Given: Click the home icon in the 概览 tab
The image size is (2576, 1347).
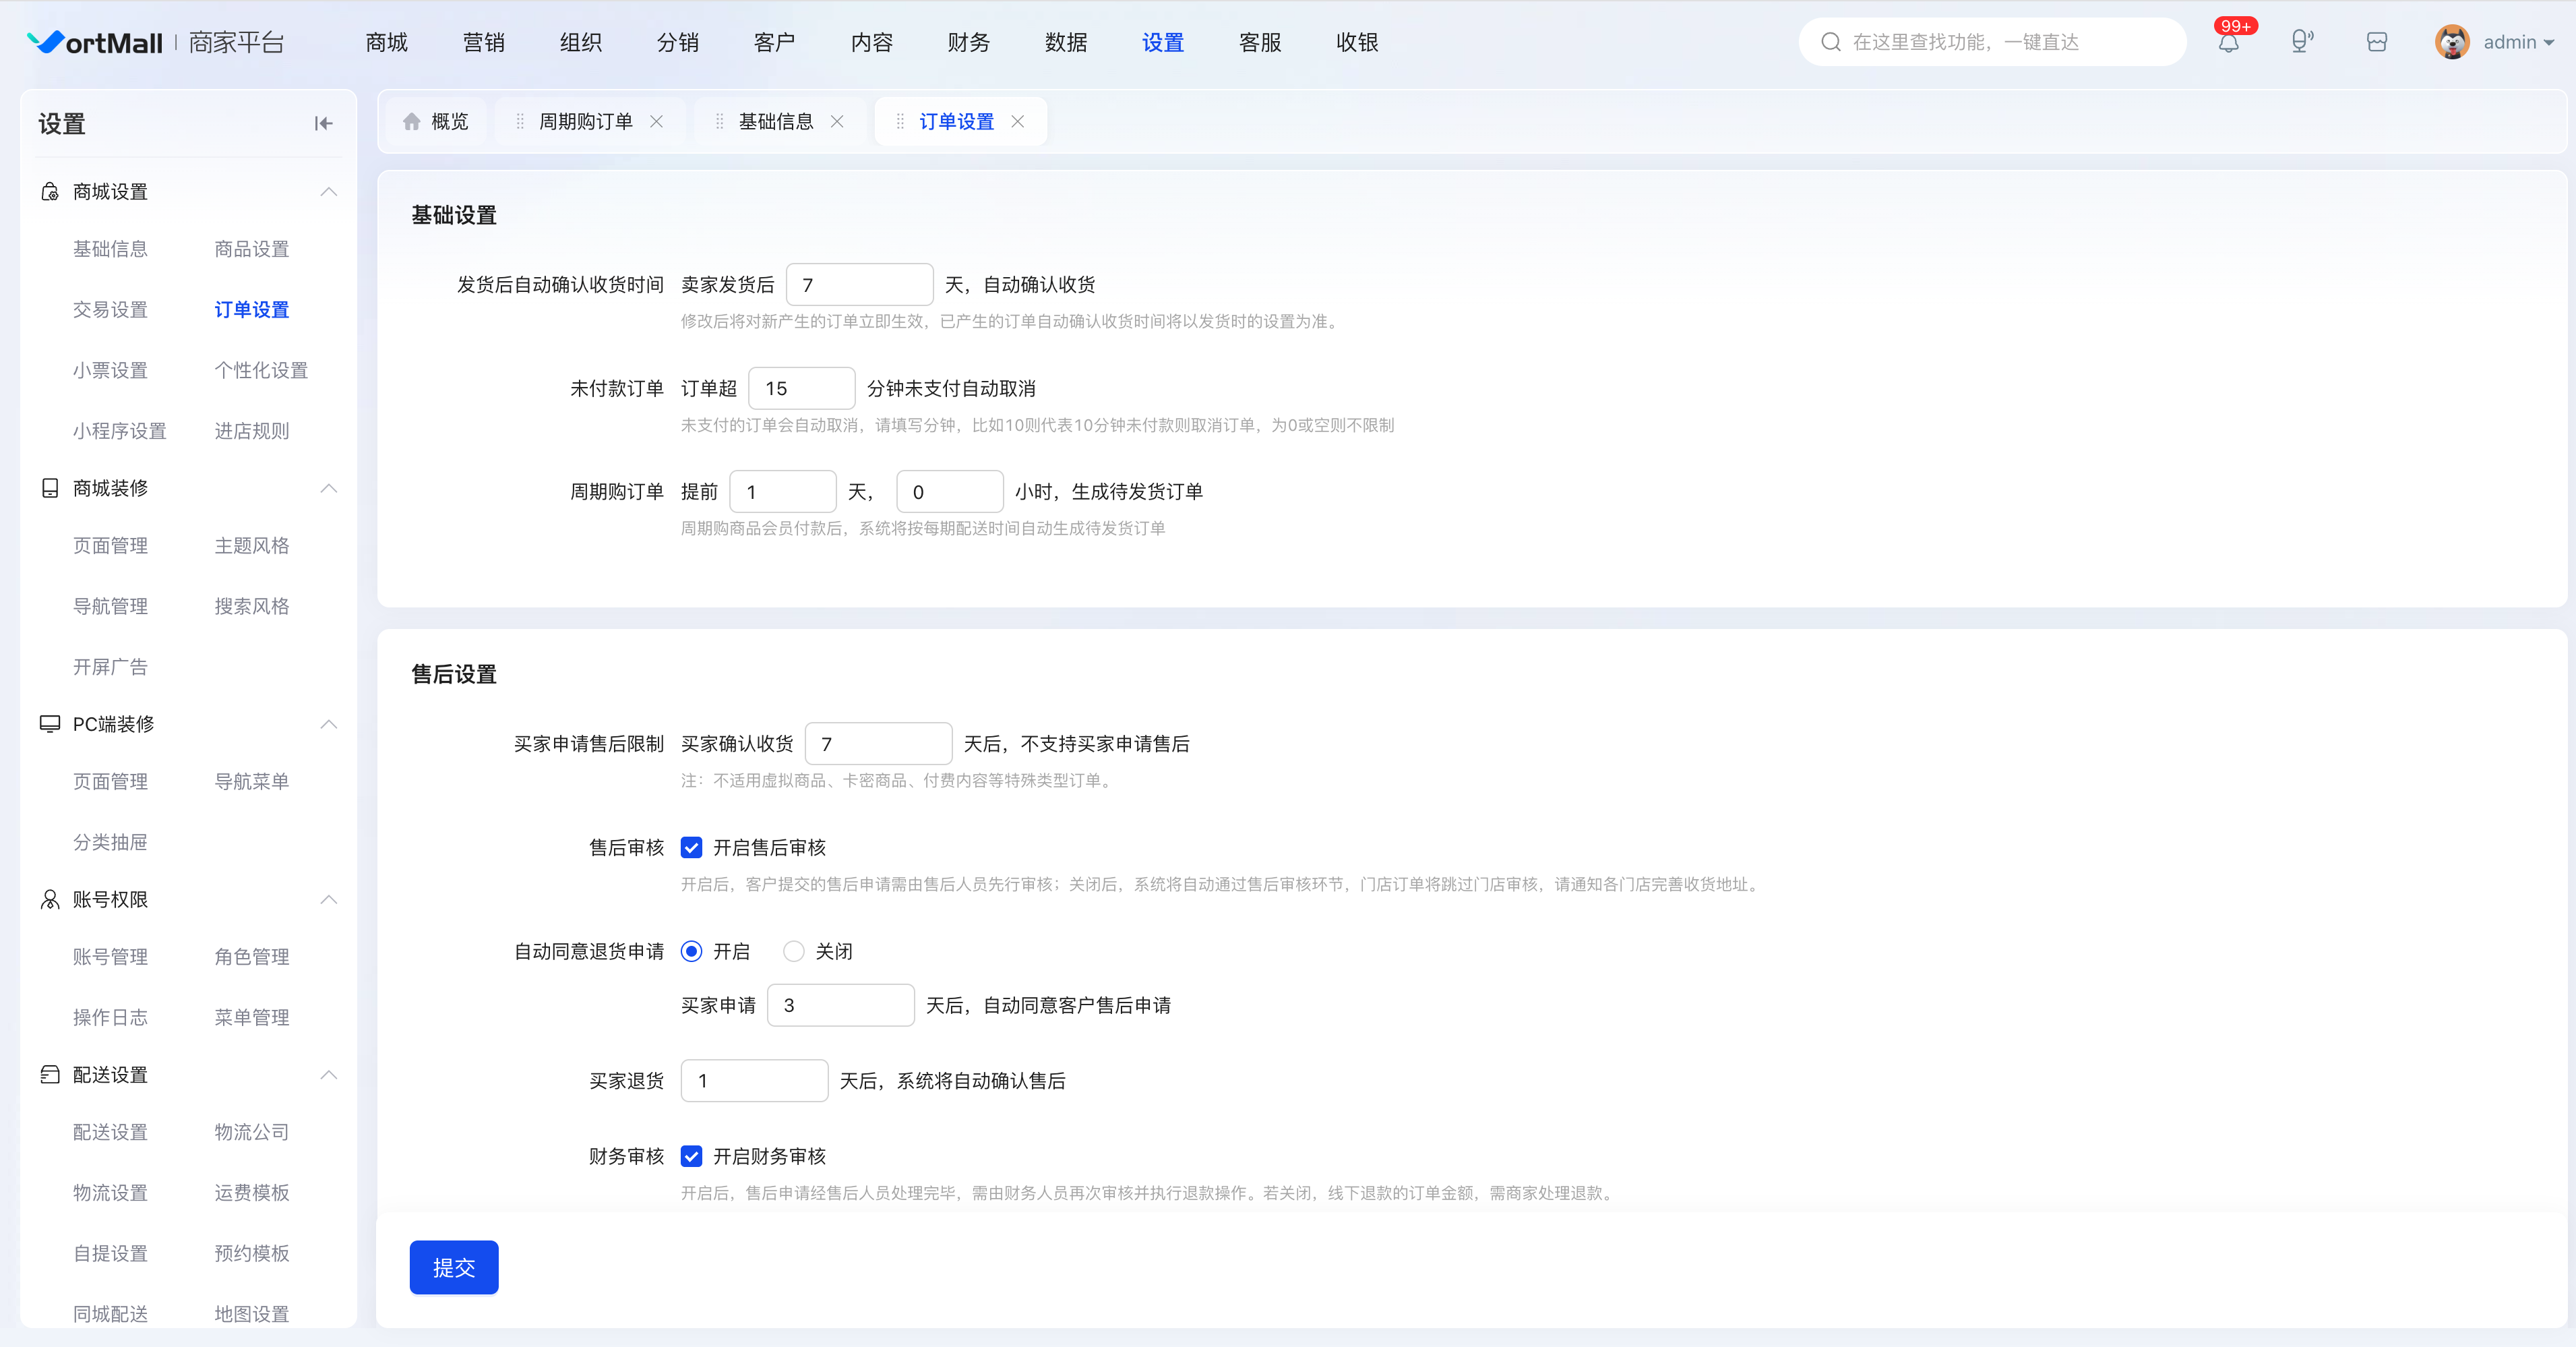Looking at the screenshot, I should [411, 121].
